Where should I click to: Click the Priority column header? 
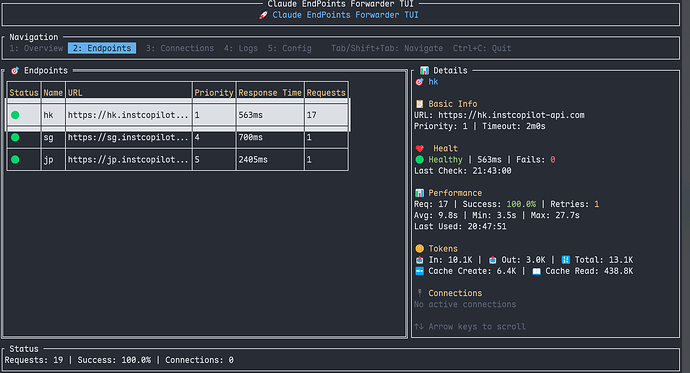click(x=214, y=93)
